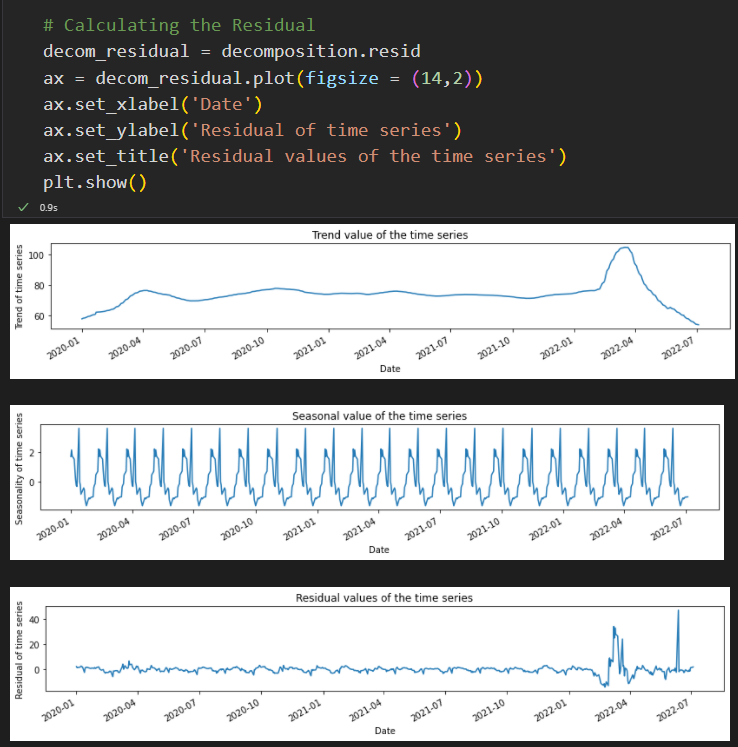This screenshot has width=738, height=747.
Task: Click the 'Trend of time series' y-axis label
Action: tap(19, 287)
